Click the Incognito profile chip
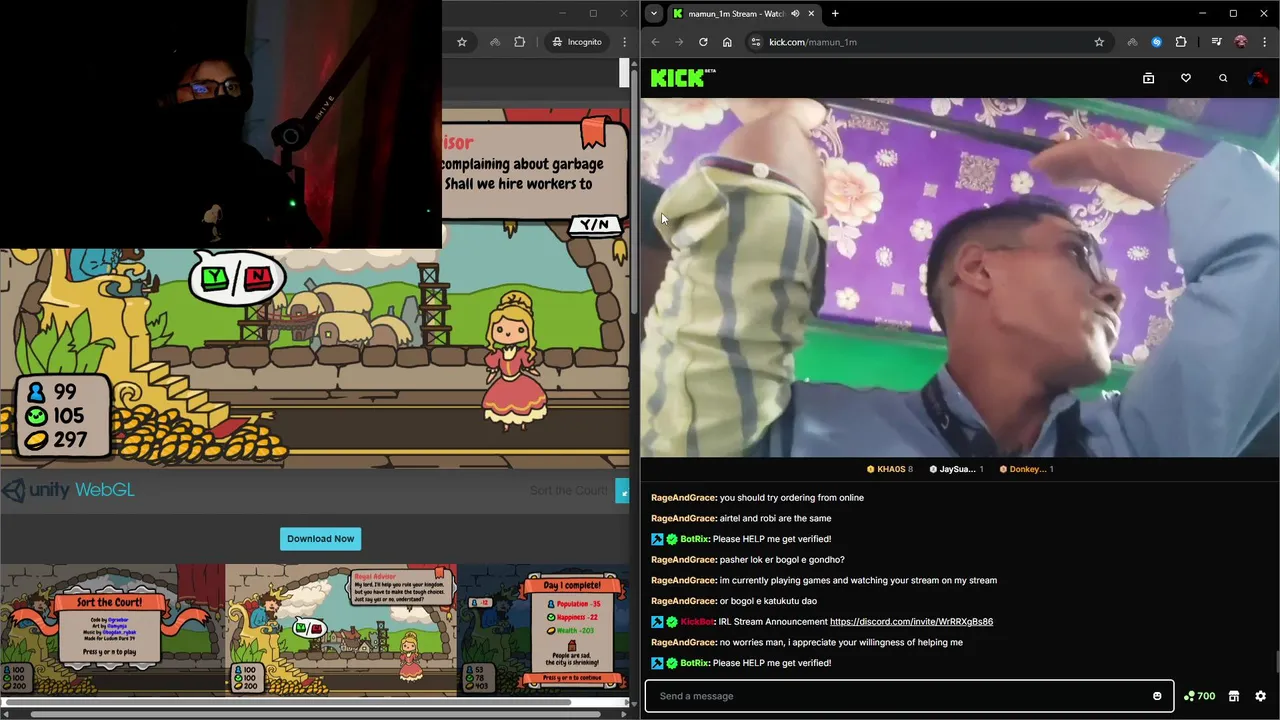This screenshot has width=1280, height=720. click(577, 42)
